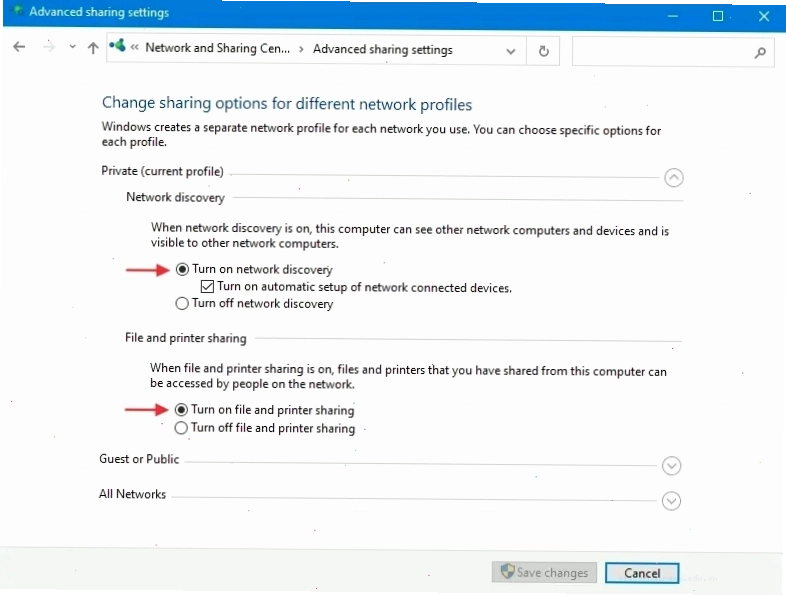Expand the address bar history dropdown
Viewport: 786px width, 595px height.
(x=510, y=51)
